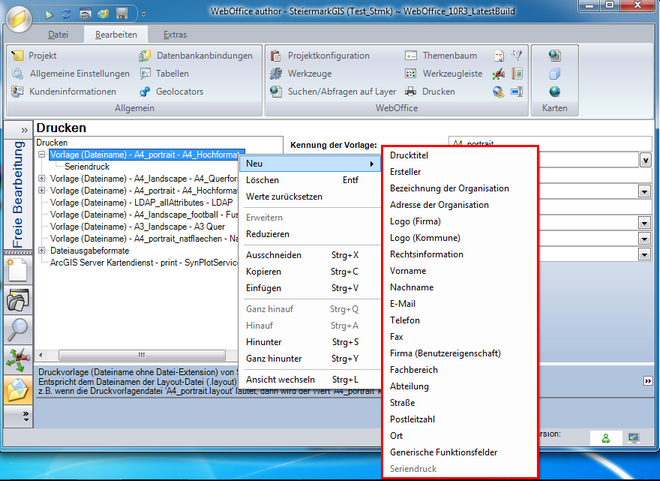The image size is (660, 481).
Task: Click the new document icon in left sidebar
Action: click(x=17, y=268)
